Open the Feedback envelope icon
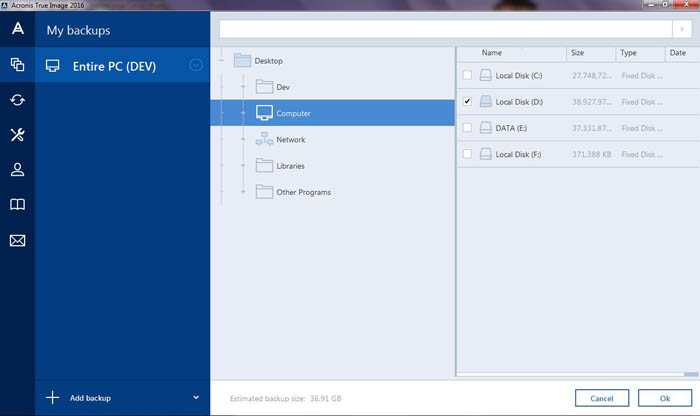 17,241
